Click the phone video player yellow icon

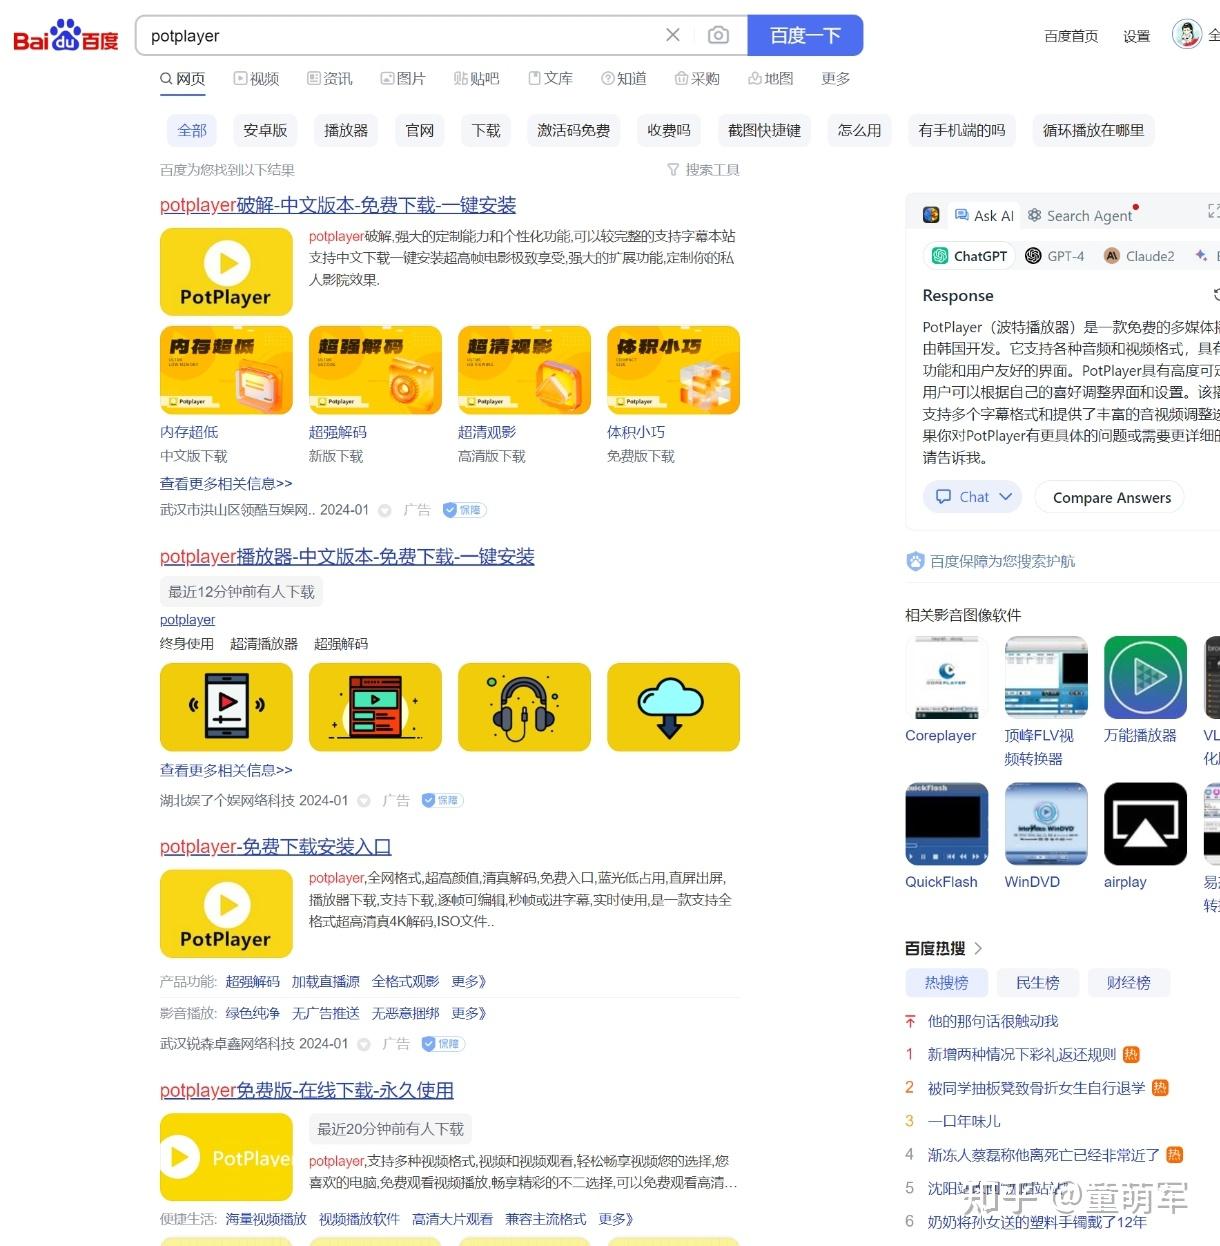click(x=226, y=707)
